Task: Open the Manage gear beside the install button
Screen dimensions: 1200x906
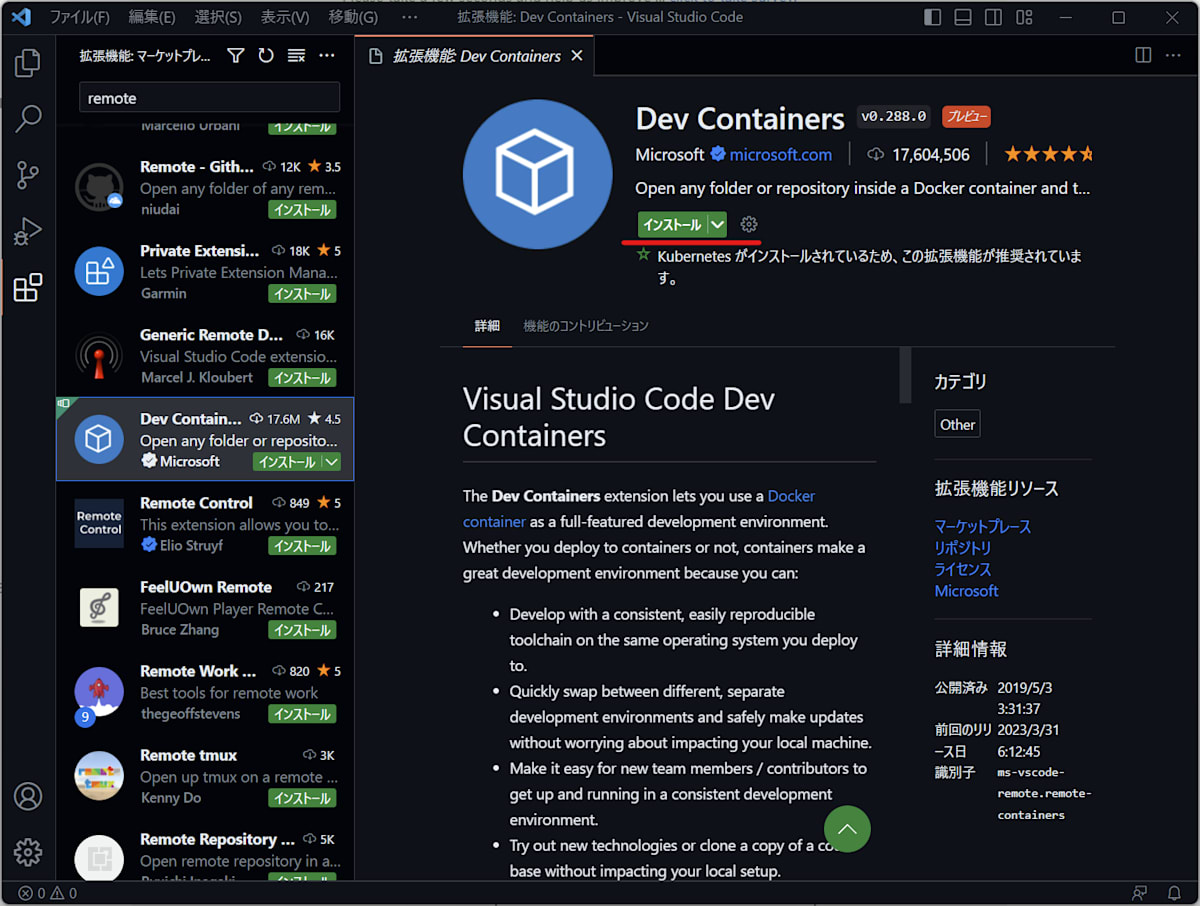Action: (748, 224)
